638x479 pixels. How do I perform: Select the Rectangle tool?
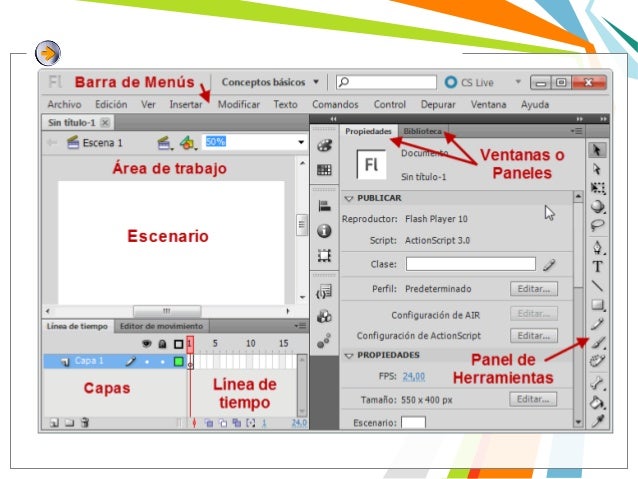point(597,304)
